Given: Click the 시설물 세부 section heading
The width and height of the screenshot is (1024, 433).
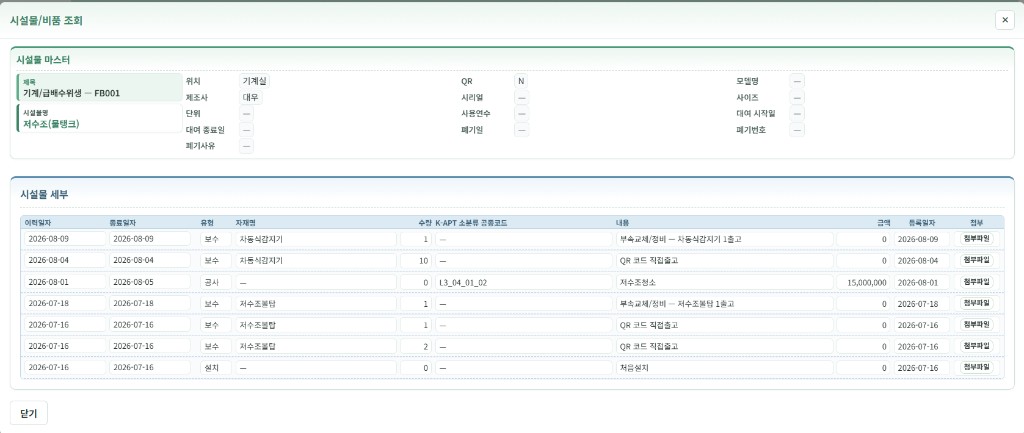Looking at the screenshot, I should (x=44, y=195).
